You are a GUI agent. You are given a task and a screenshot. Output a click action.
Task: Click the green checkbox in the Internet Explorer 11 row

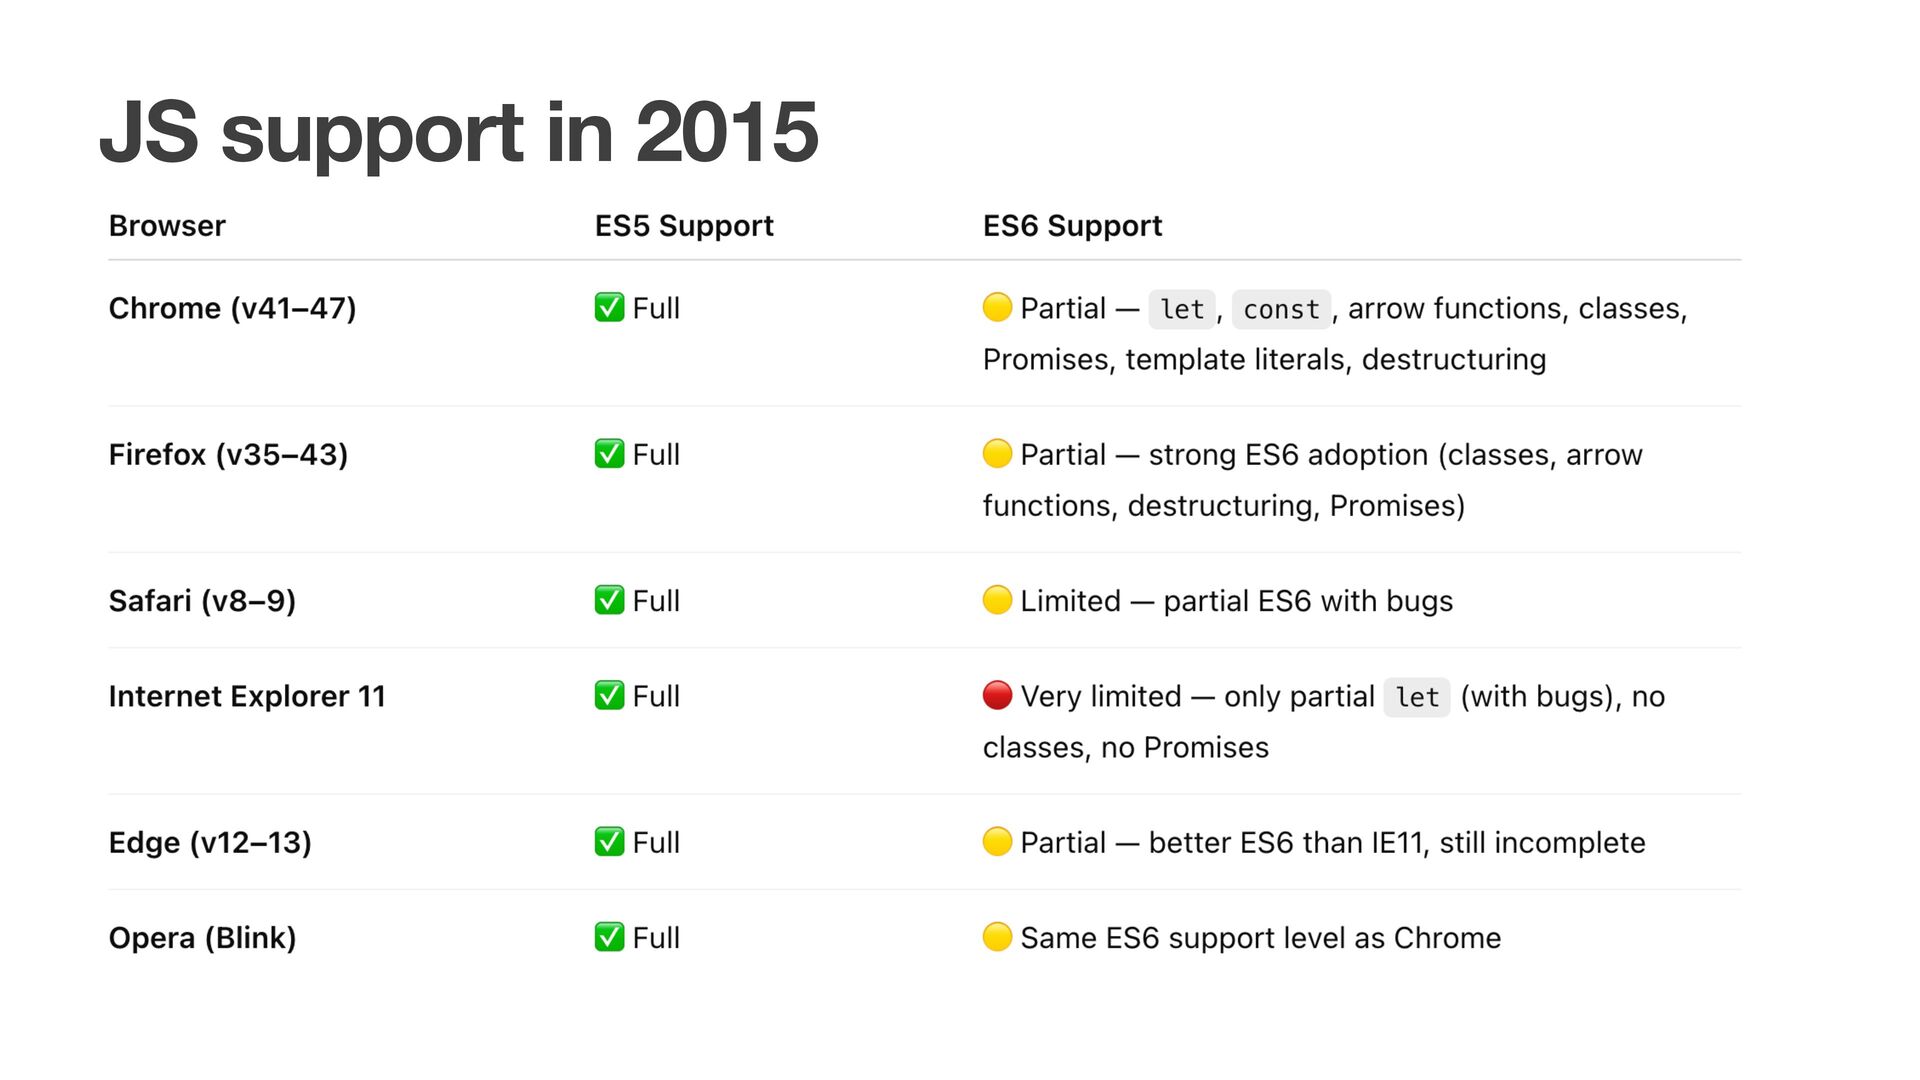(609, 695)
